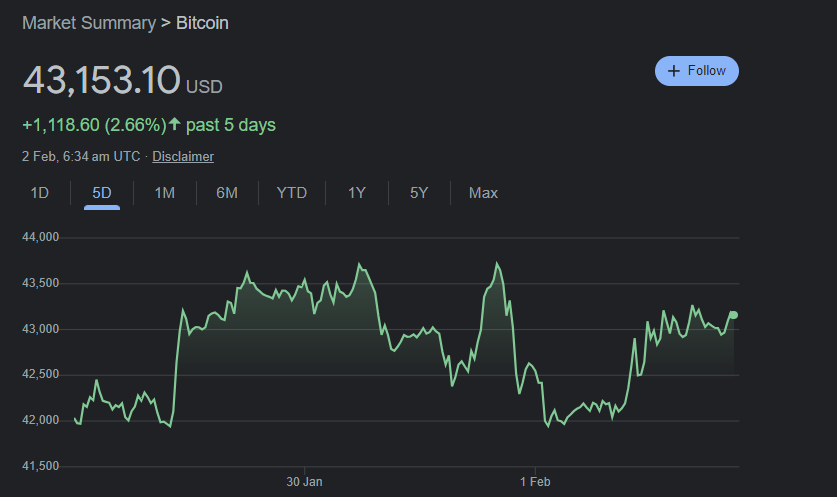This screenshot has width=837, height=497.
Task: Open the Market Summary breadcrumb
Action: 88,22
